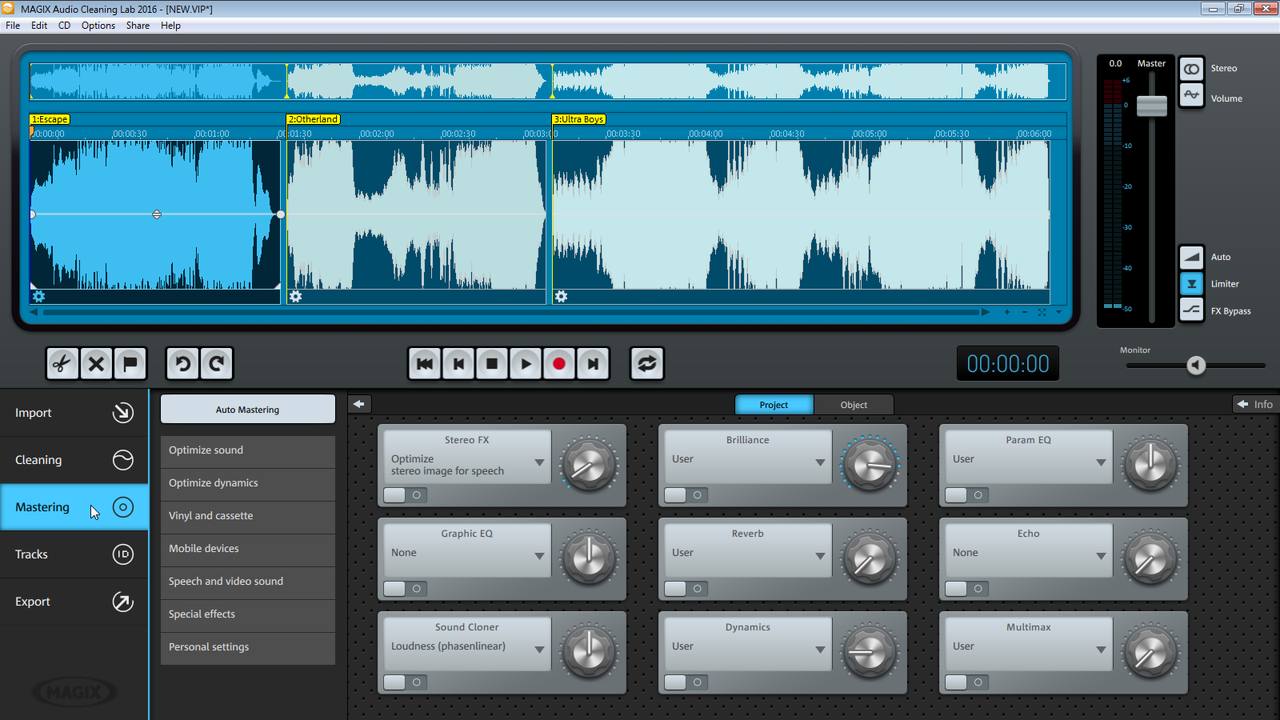This screenshot has width=1280, height=720.
Task: Click the Import arrow icon
Action: click(123, 413)
